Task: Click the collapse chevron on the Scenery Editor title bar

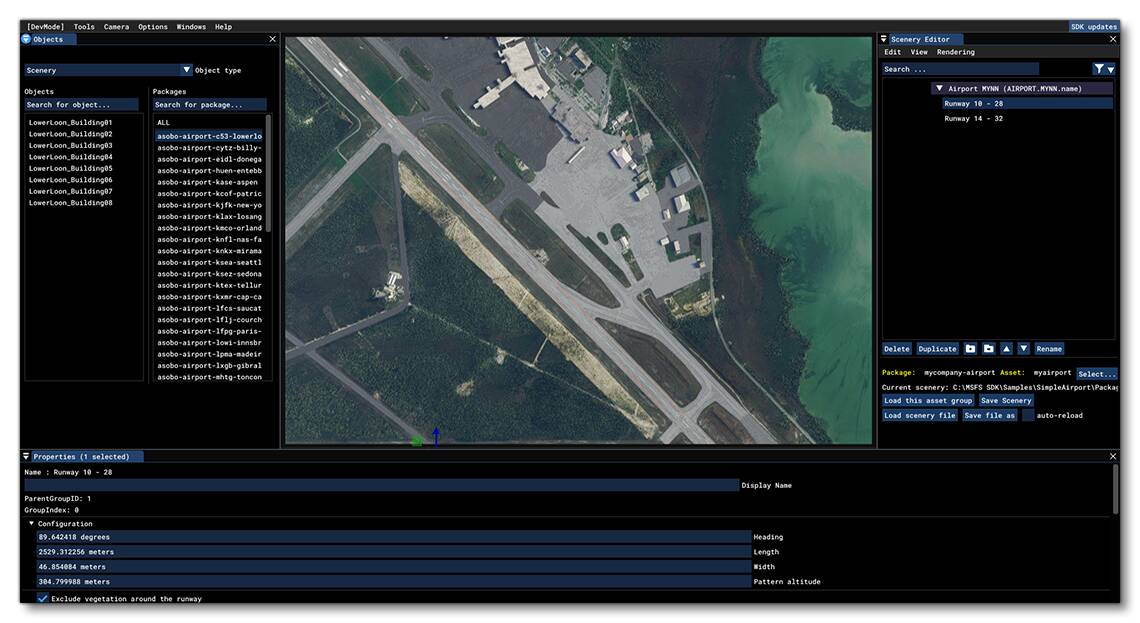Action: click(x=884, y=39)
